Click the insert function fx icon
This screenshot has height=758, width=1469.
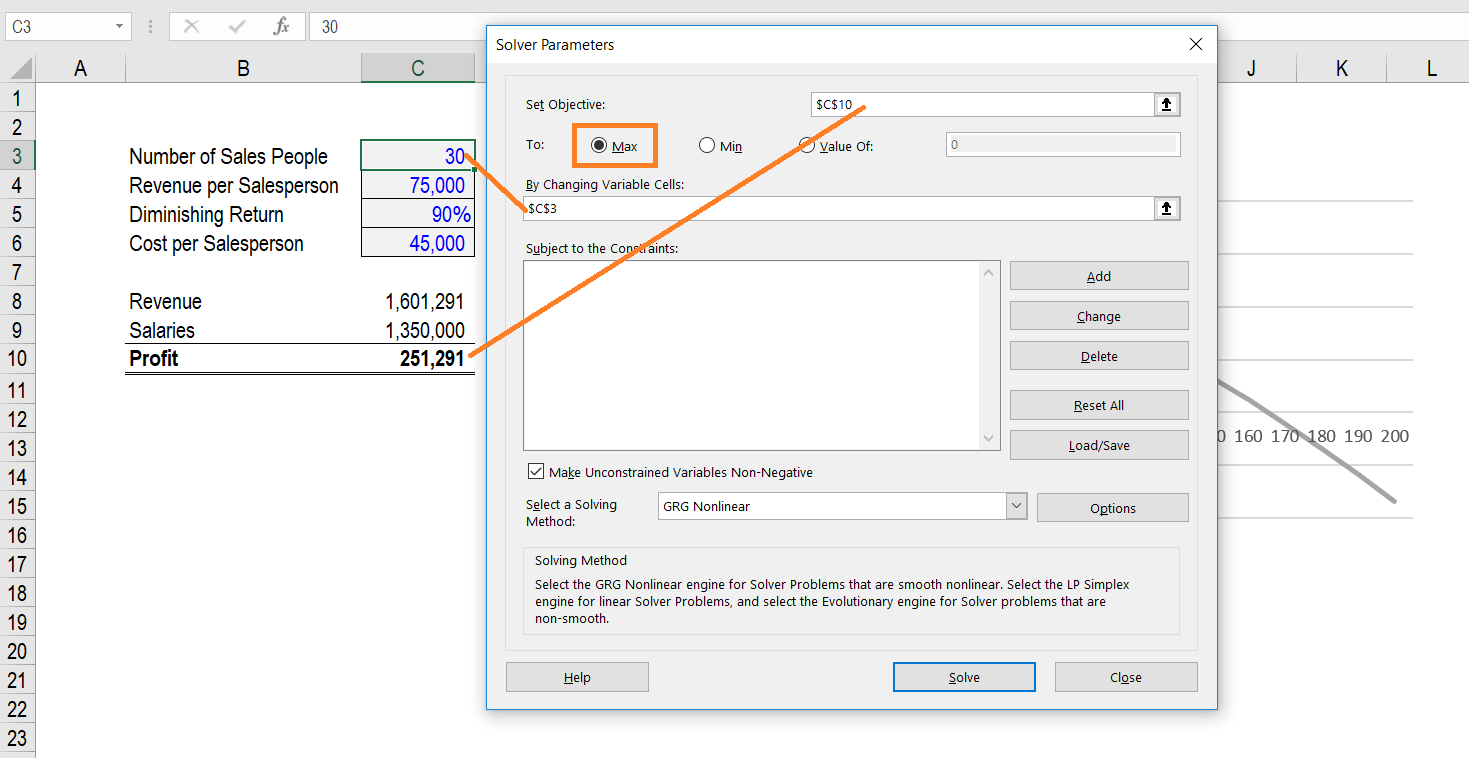coord(282,27)
